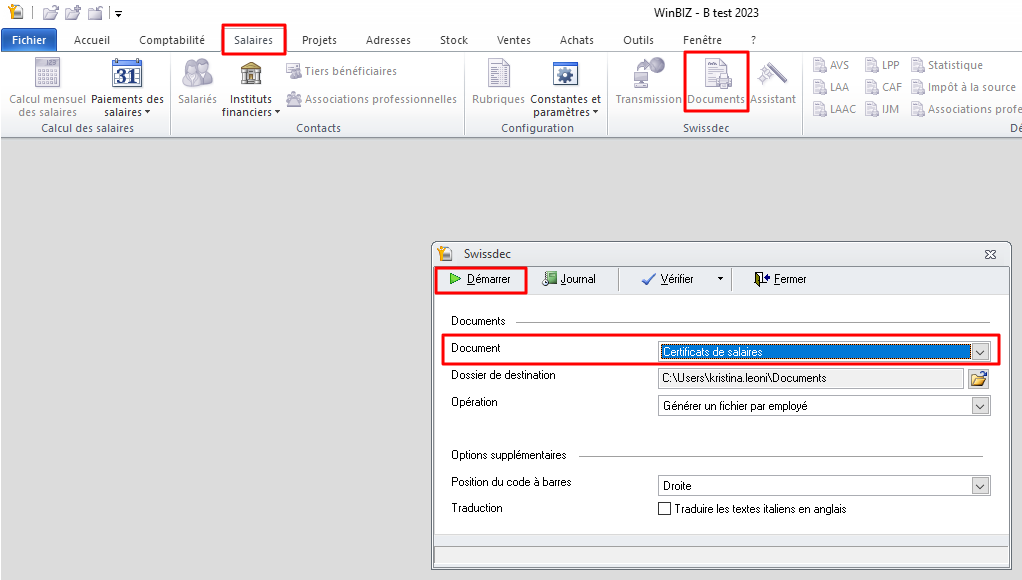Viewport: 1022px width, 580px height.
Task: Click Démarrer in Swissdec dialog
Action: tap(480, 280)
